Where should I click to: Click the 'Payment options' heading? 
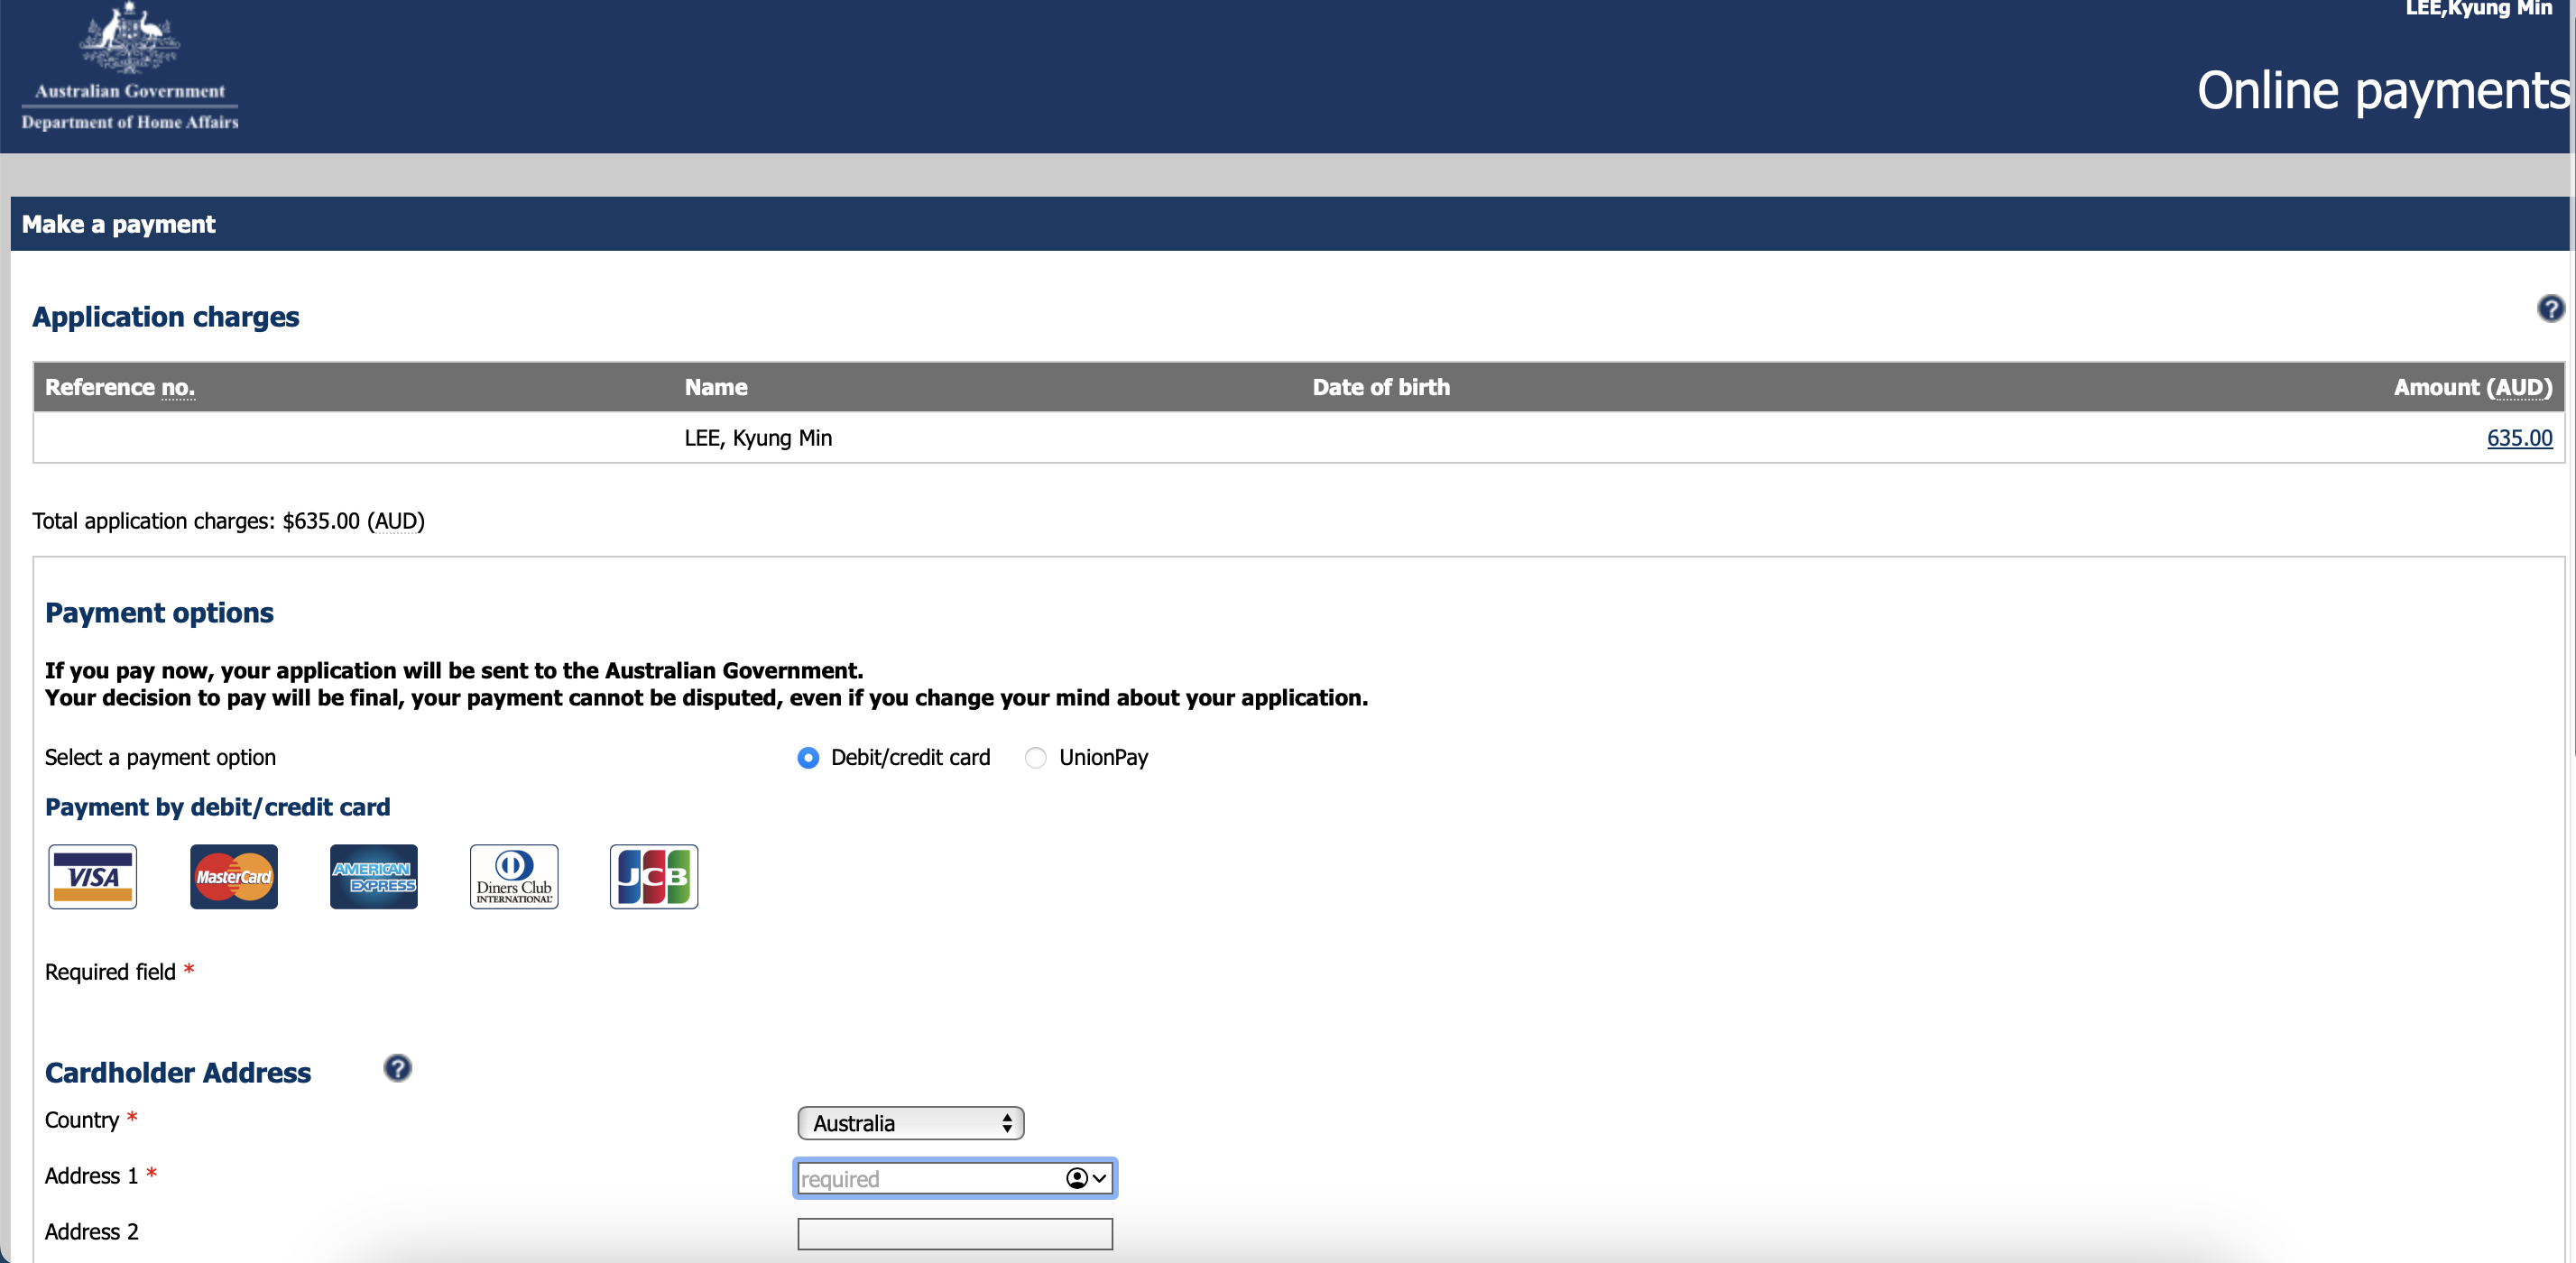pyautogui.click(x=159, y=612)
